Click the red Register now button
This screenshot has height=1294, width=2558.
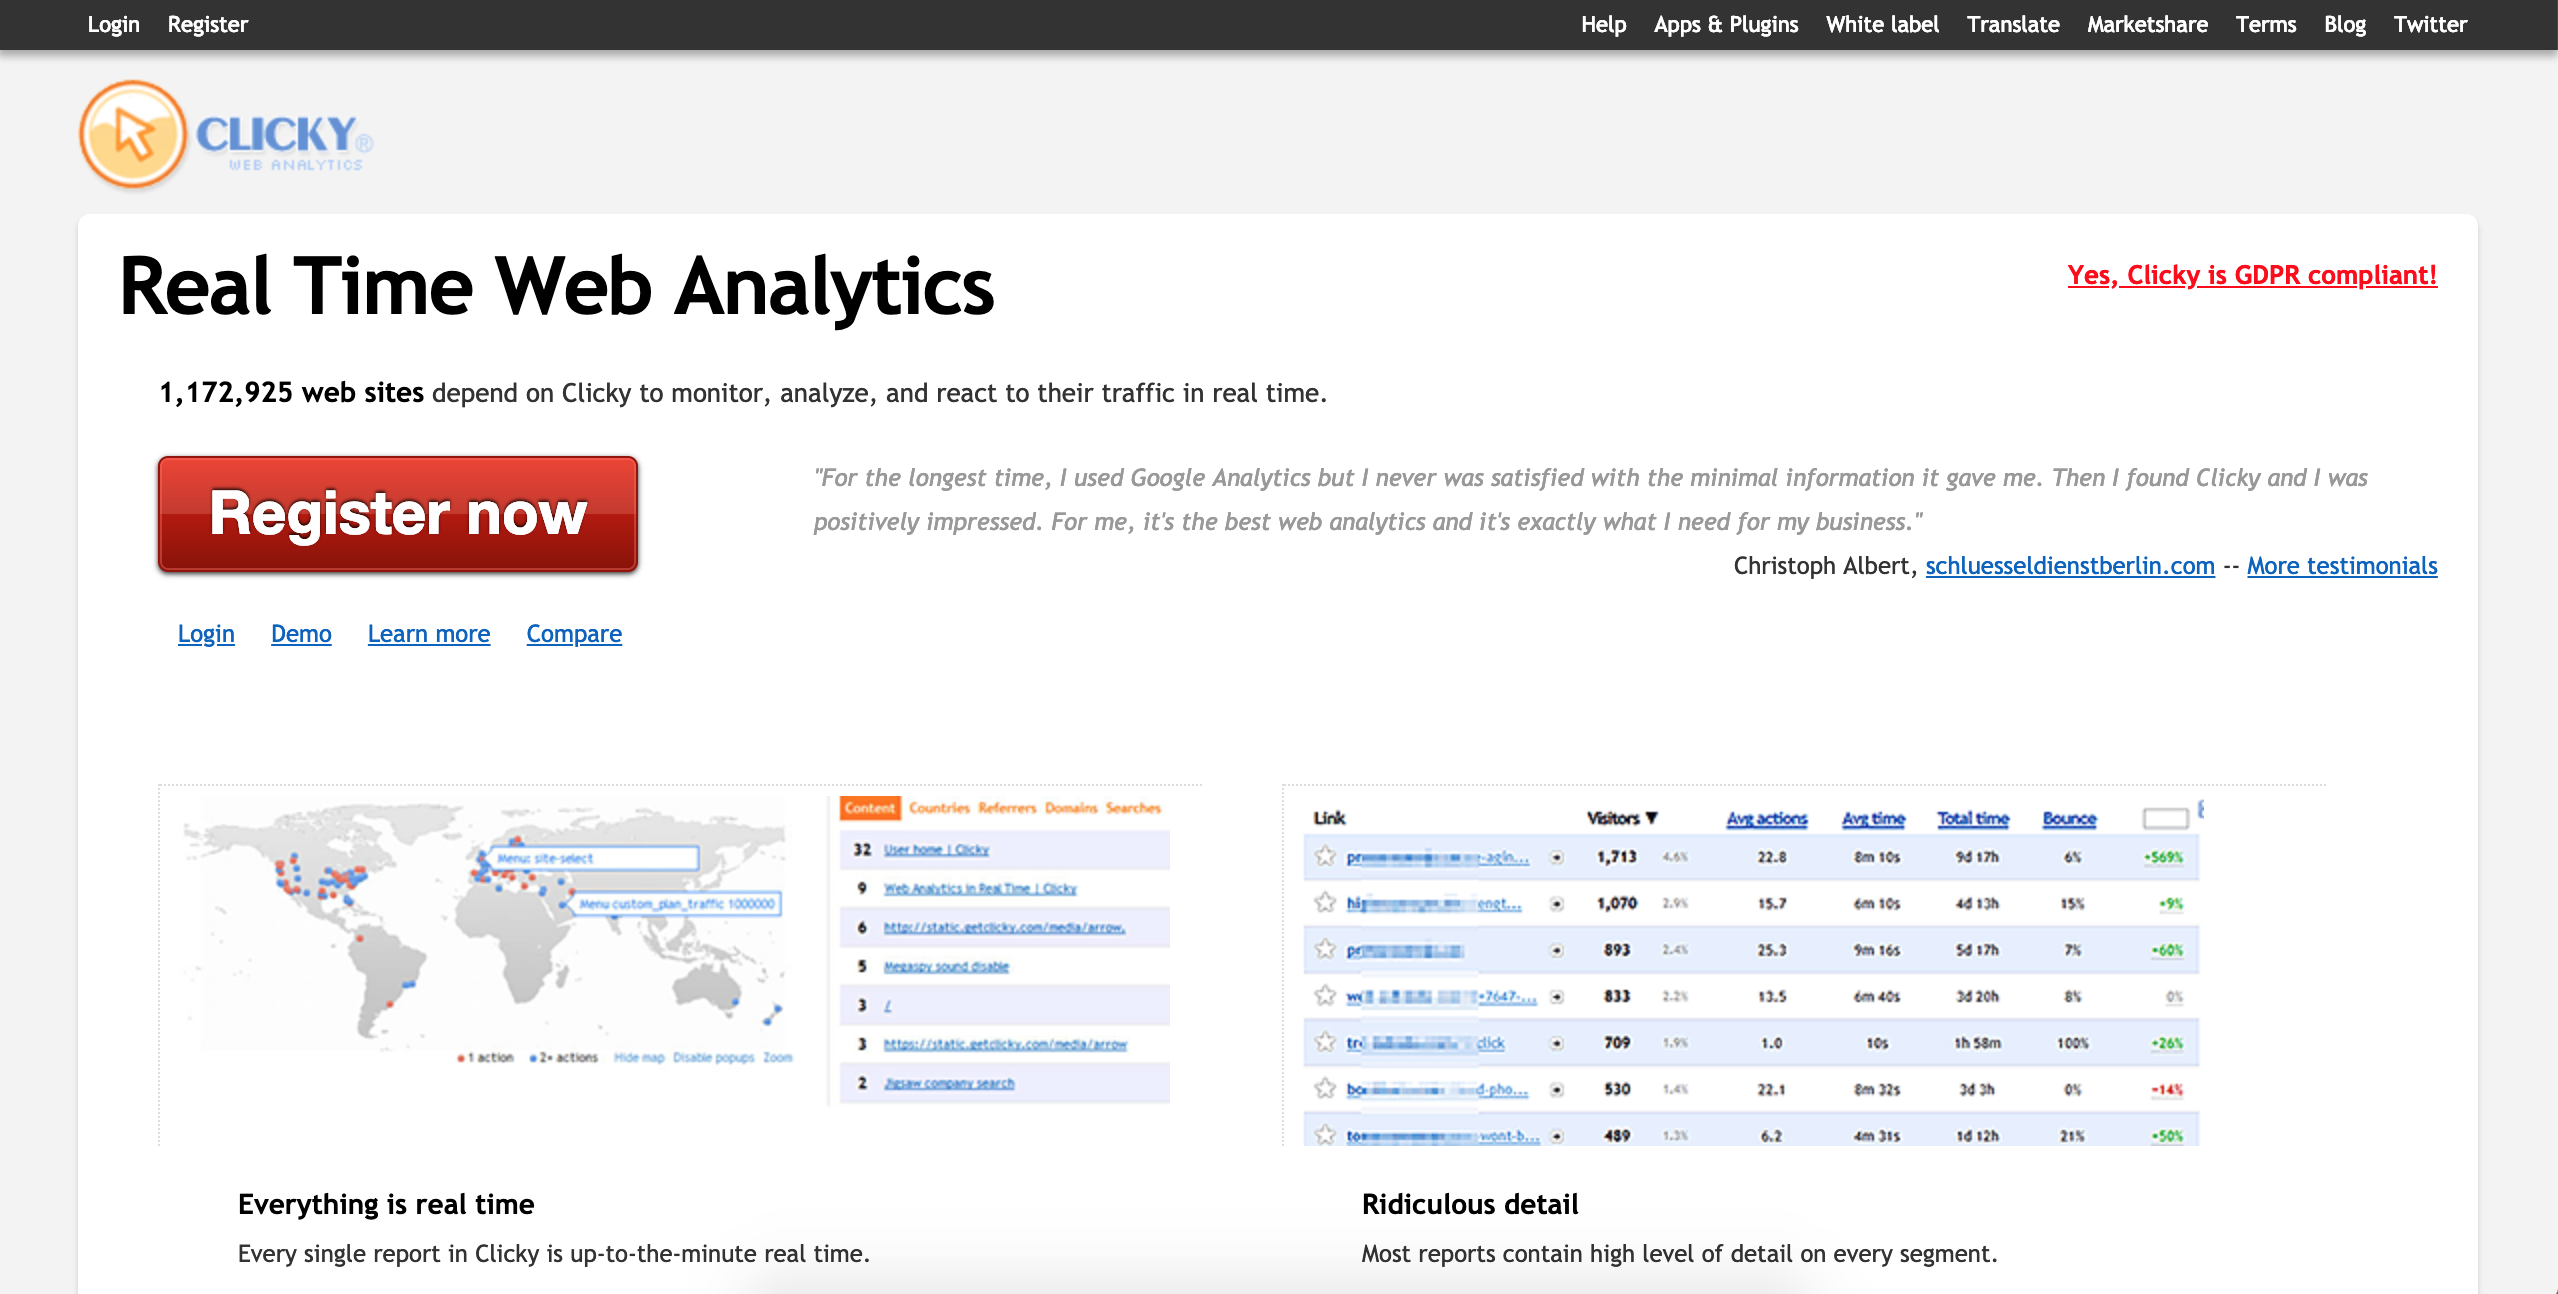click(398, 514)
